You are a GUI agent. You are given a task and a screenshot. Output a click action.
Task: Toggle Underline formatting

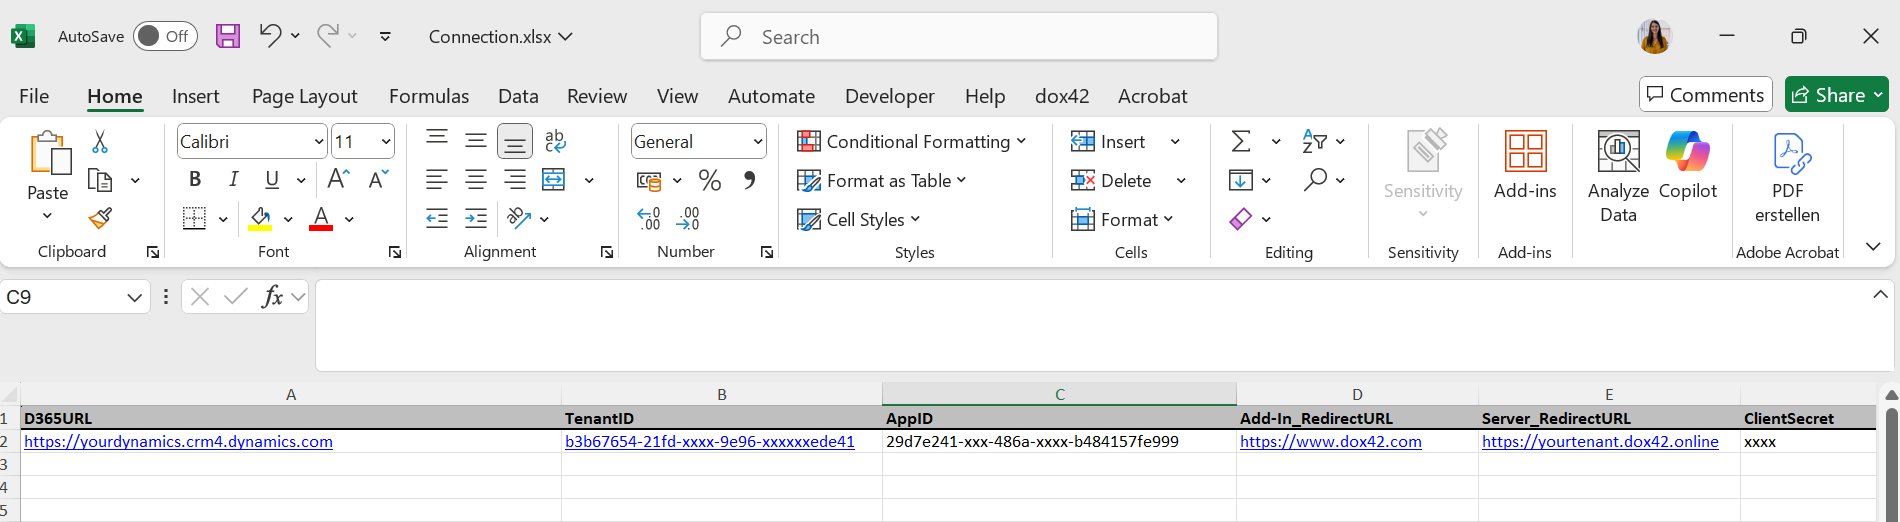pos(272,180)
